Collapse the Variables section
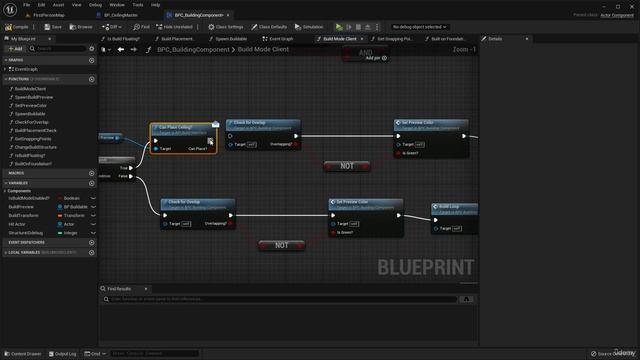Image resolution: width=640 pixels, height=360 pixels. tap(5, 183)
